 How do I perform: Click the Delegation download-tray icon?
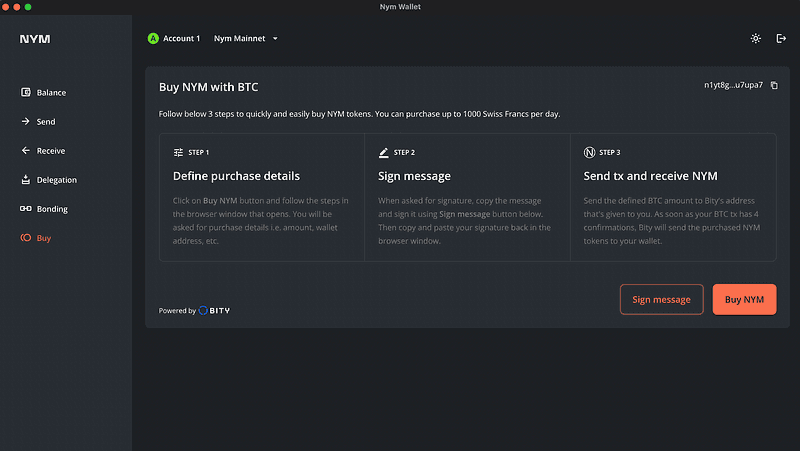point(26,179)
